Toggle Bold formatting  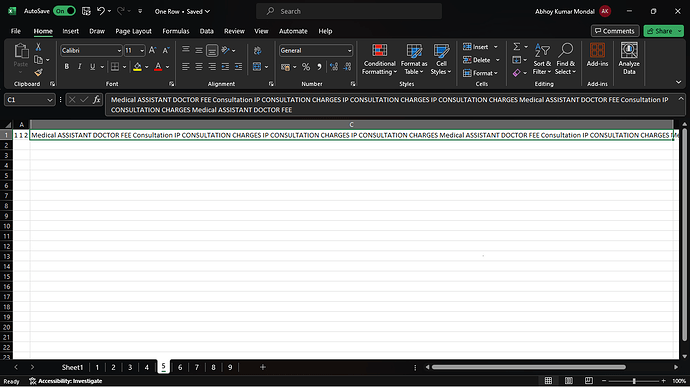[x=66, y=67]
